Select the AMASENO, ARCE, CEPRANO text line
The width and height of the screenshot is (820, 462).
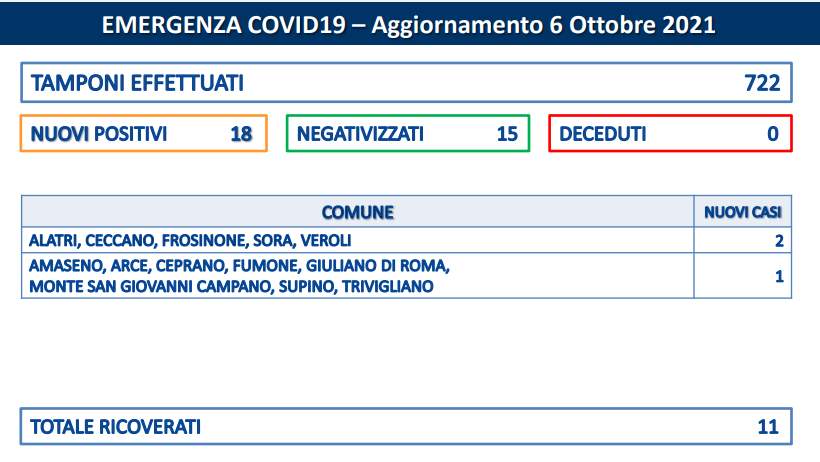click(x=239, y=266)
